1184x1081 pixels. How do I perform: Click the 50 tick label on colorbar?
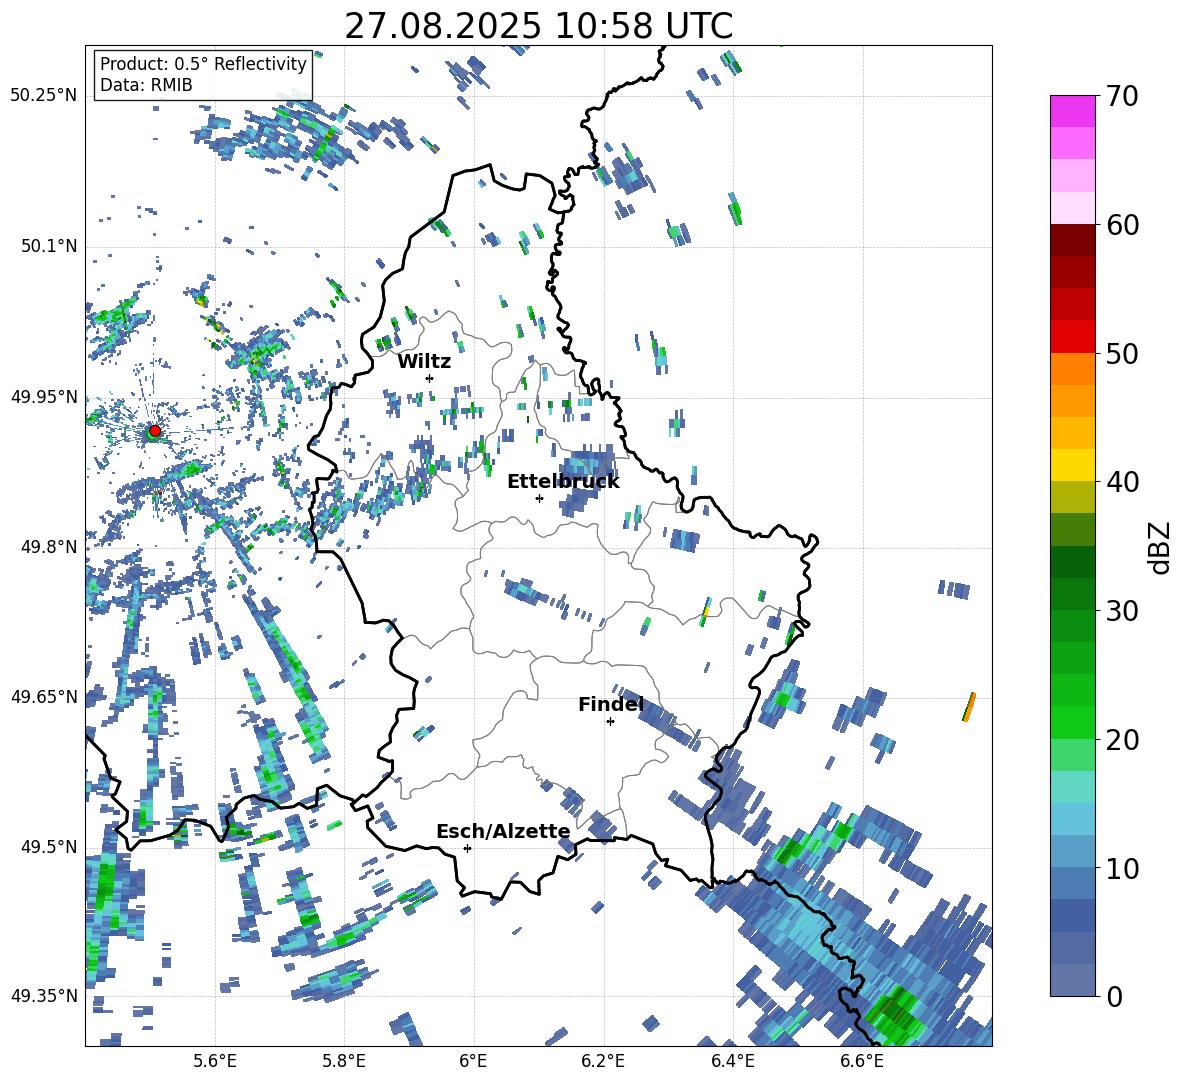coord(1122,354)
